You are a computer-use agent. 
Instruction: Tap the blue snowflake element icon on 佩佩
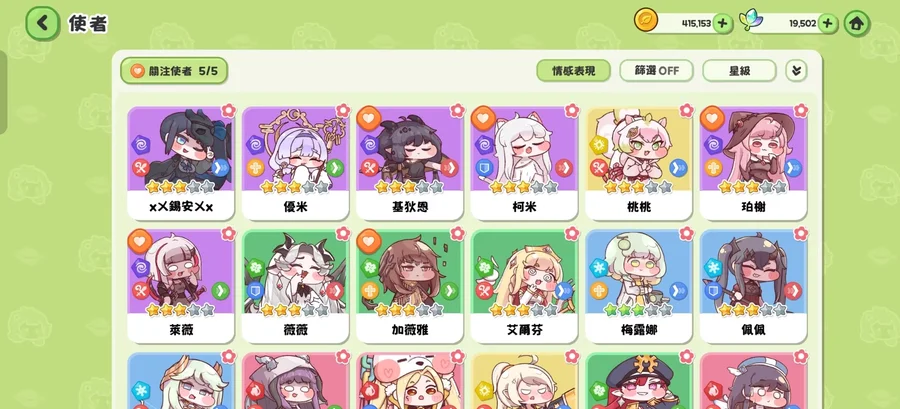713,268
